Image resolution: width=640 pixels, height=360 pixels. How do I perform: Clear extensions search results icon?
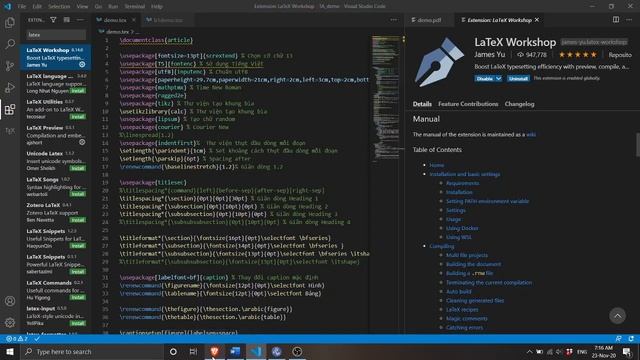(67, 20)
